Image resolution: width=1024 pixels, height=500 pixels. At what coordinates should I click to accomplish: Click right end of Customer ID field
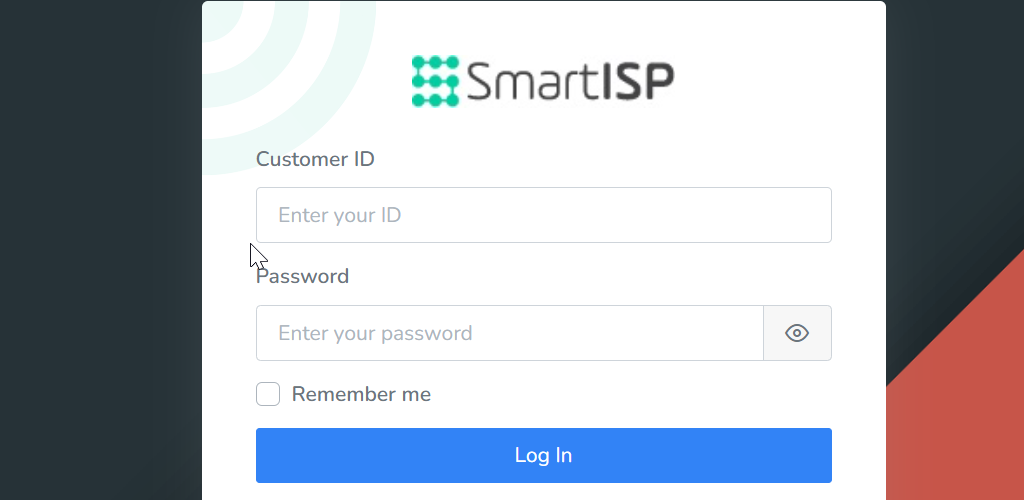click(x=810, y=215)
